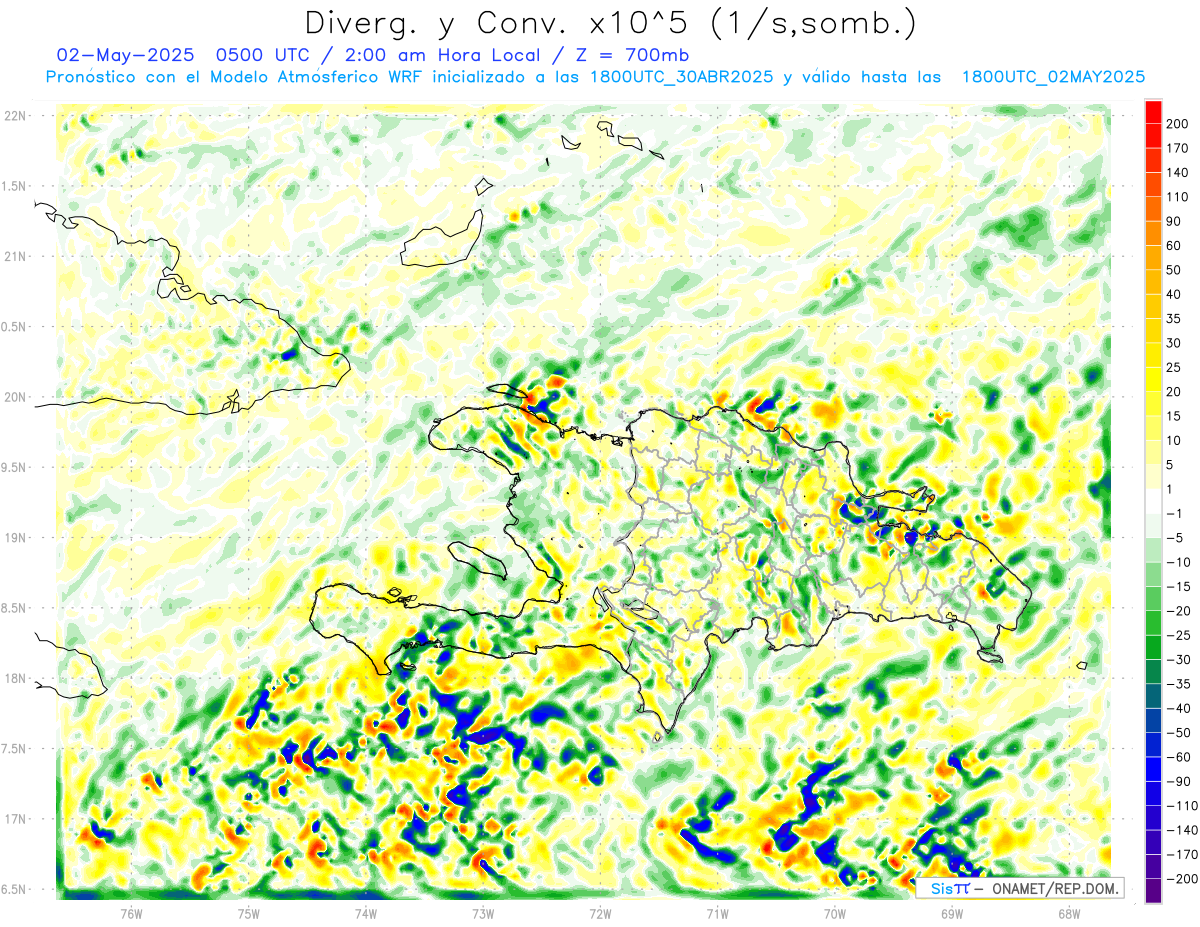
Task: Click the latitude axis label '0.5N'
Action: 15,327
